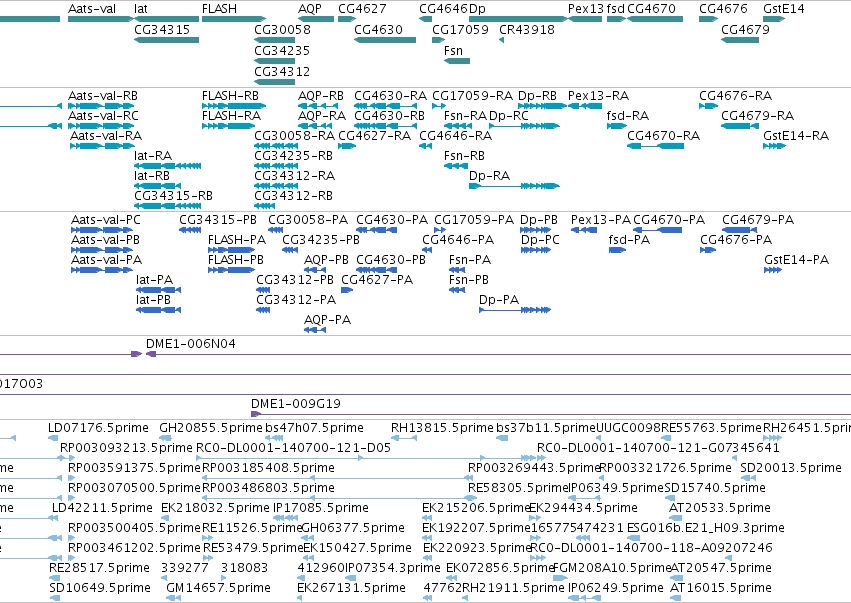Select the CG4679 gene label
Viewport: 851px width, 603px height.
click(x=745, y=29)
